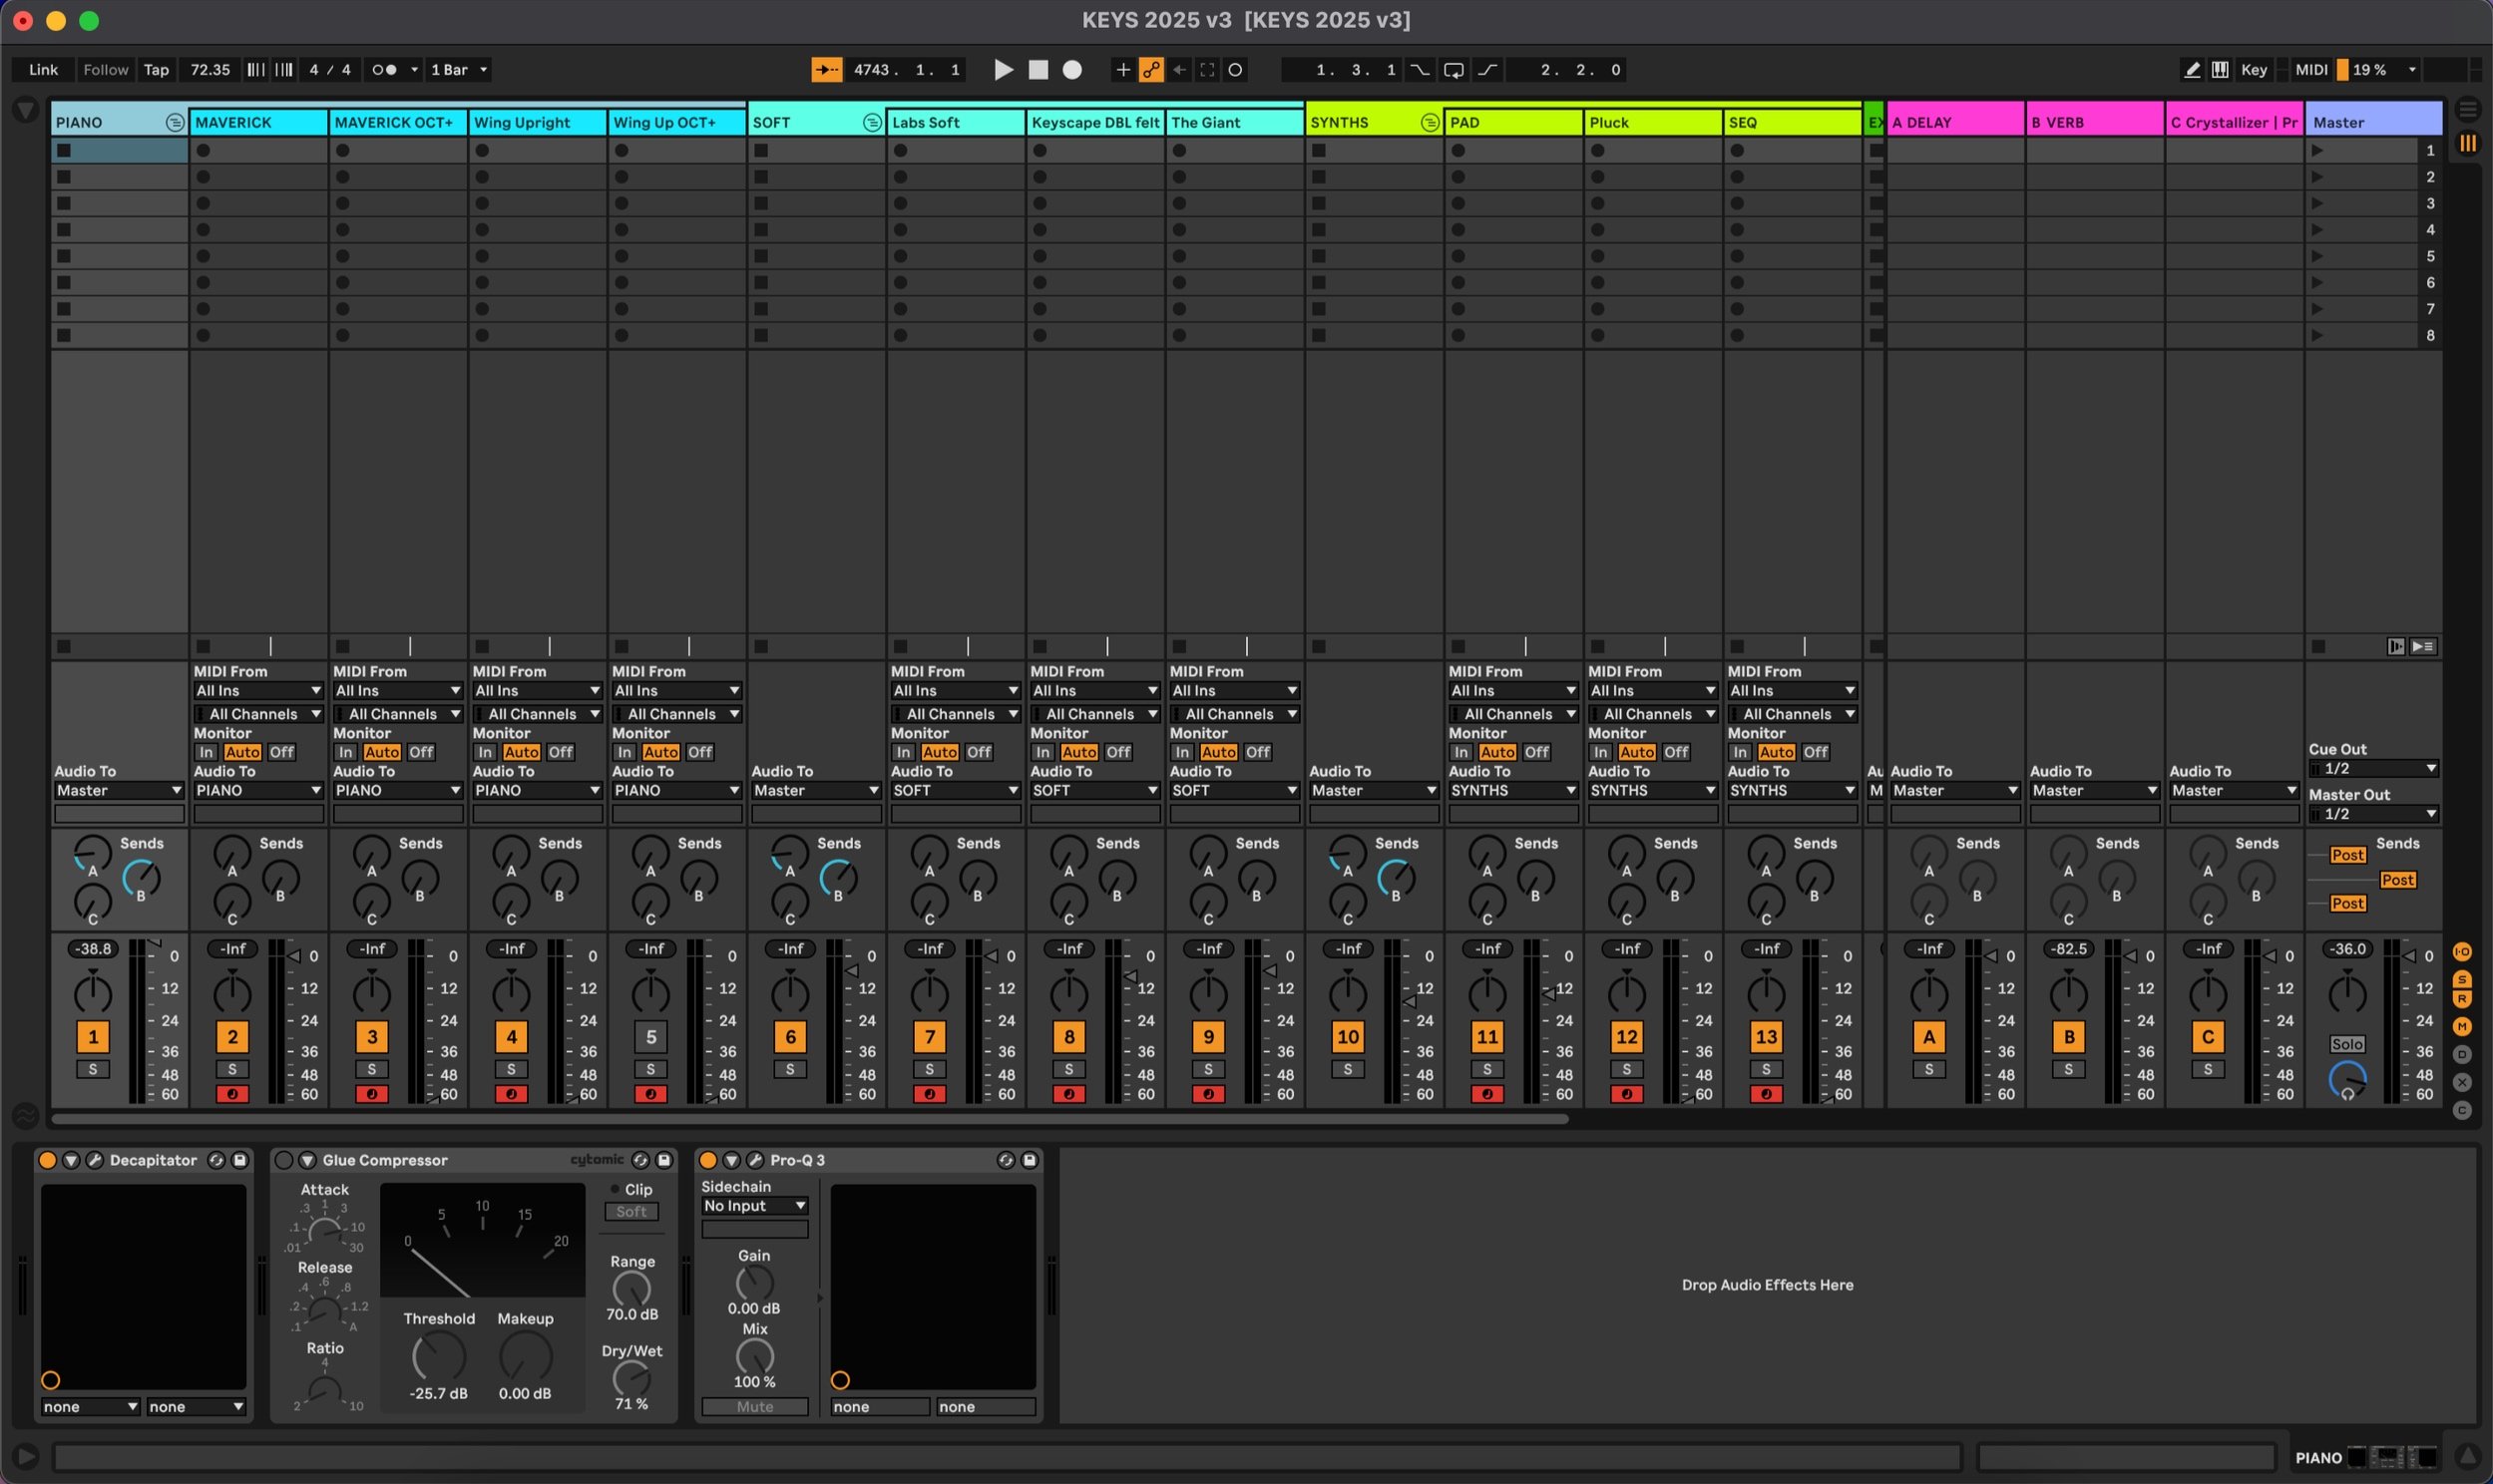The width and height of the screenshot is (2493, 1484).
Task: Toggle the Sends section S button
Action: (x=2462, y=979)
